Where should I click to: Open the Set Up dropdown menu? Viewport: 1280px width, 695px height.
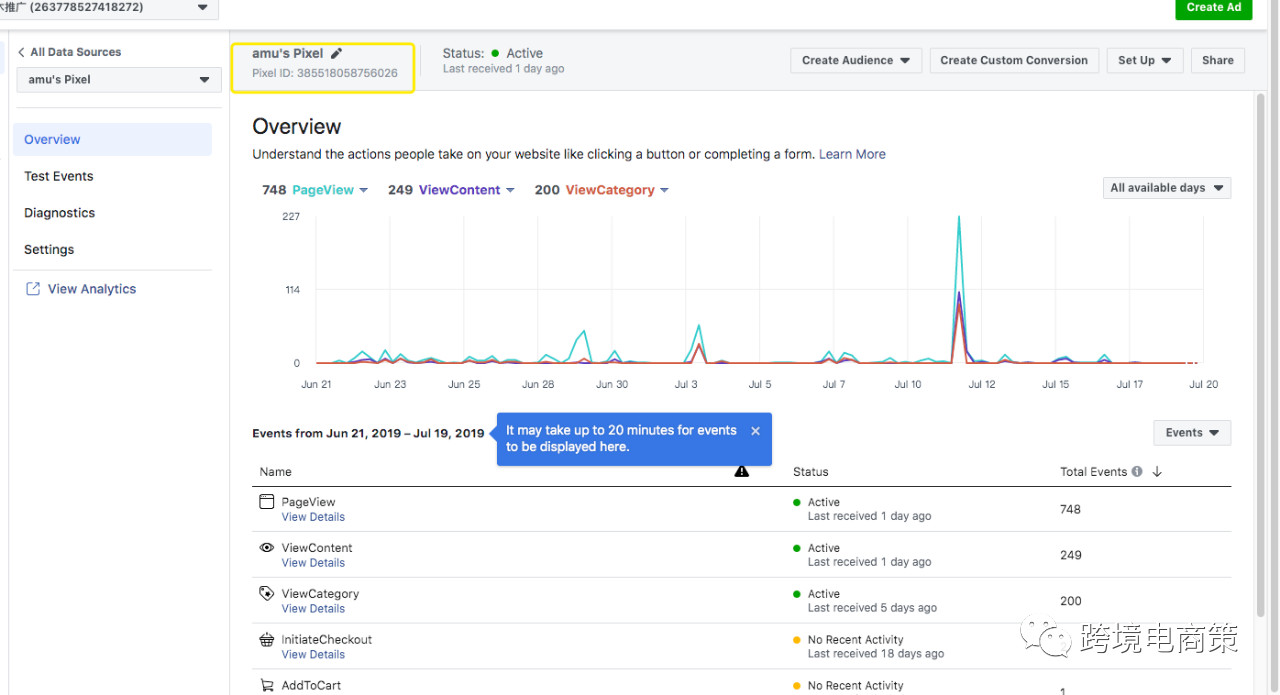[x=1145, y=60]
